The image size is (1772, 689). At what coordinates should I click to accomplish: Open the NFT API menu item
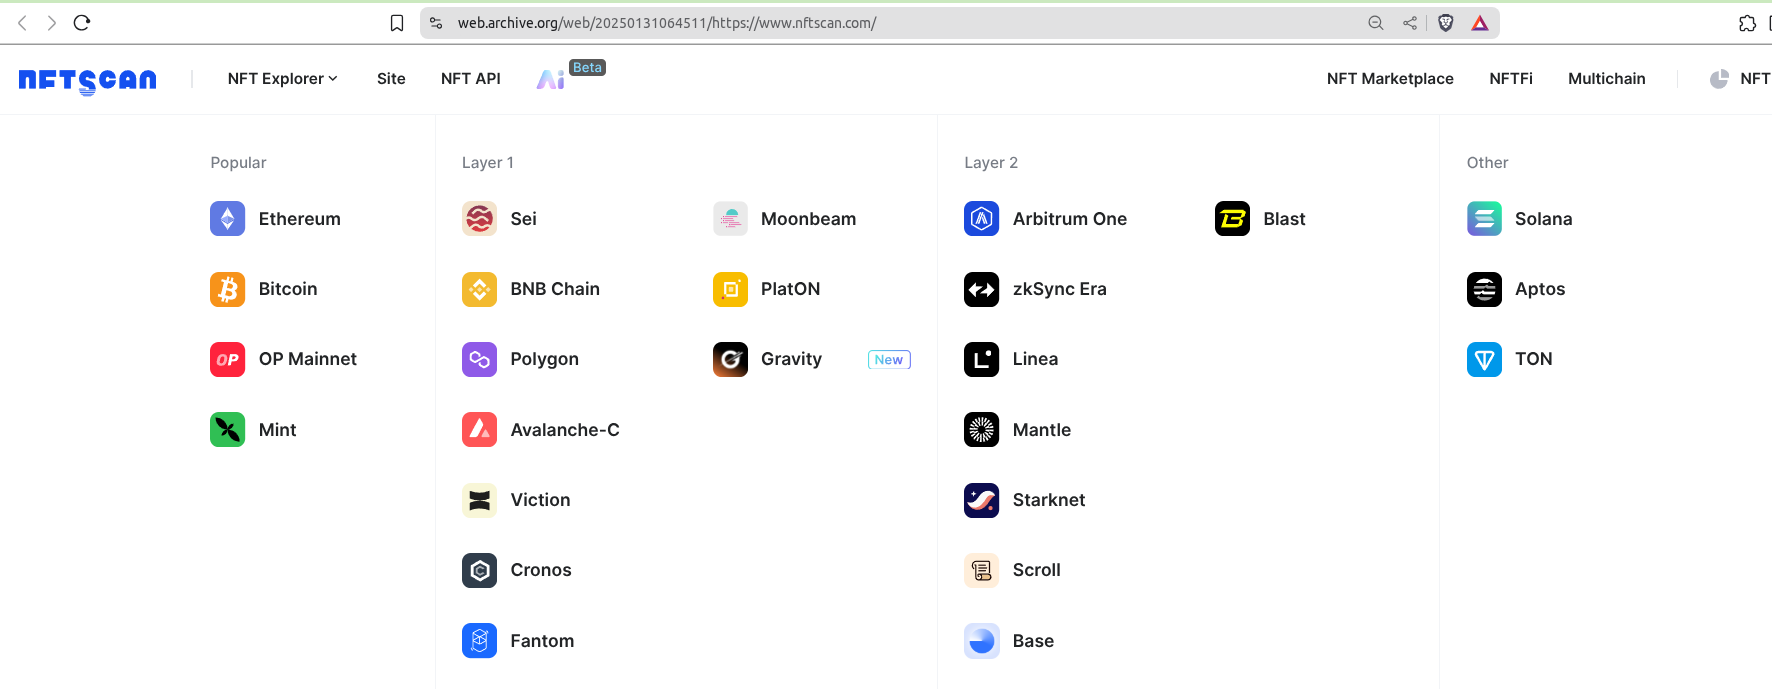click(471, 79)
